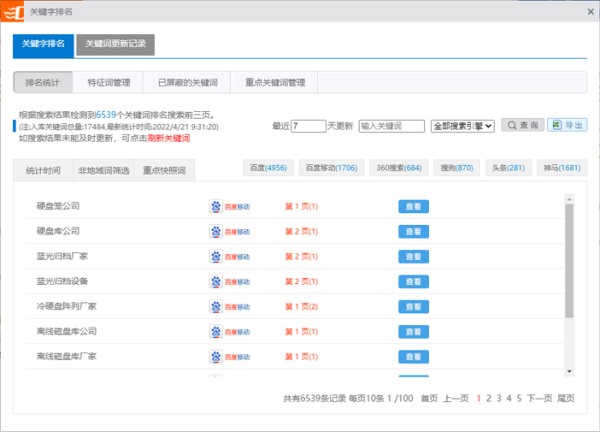Go to pagination page 1
Screen dimensions: 600x432
tap(479, 398)
